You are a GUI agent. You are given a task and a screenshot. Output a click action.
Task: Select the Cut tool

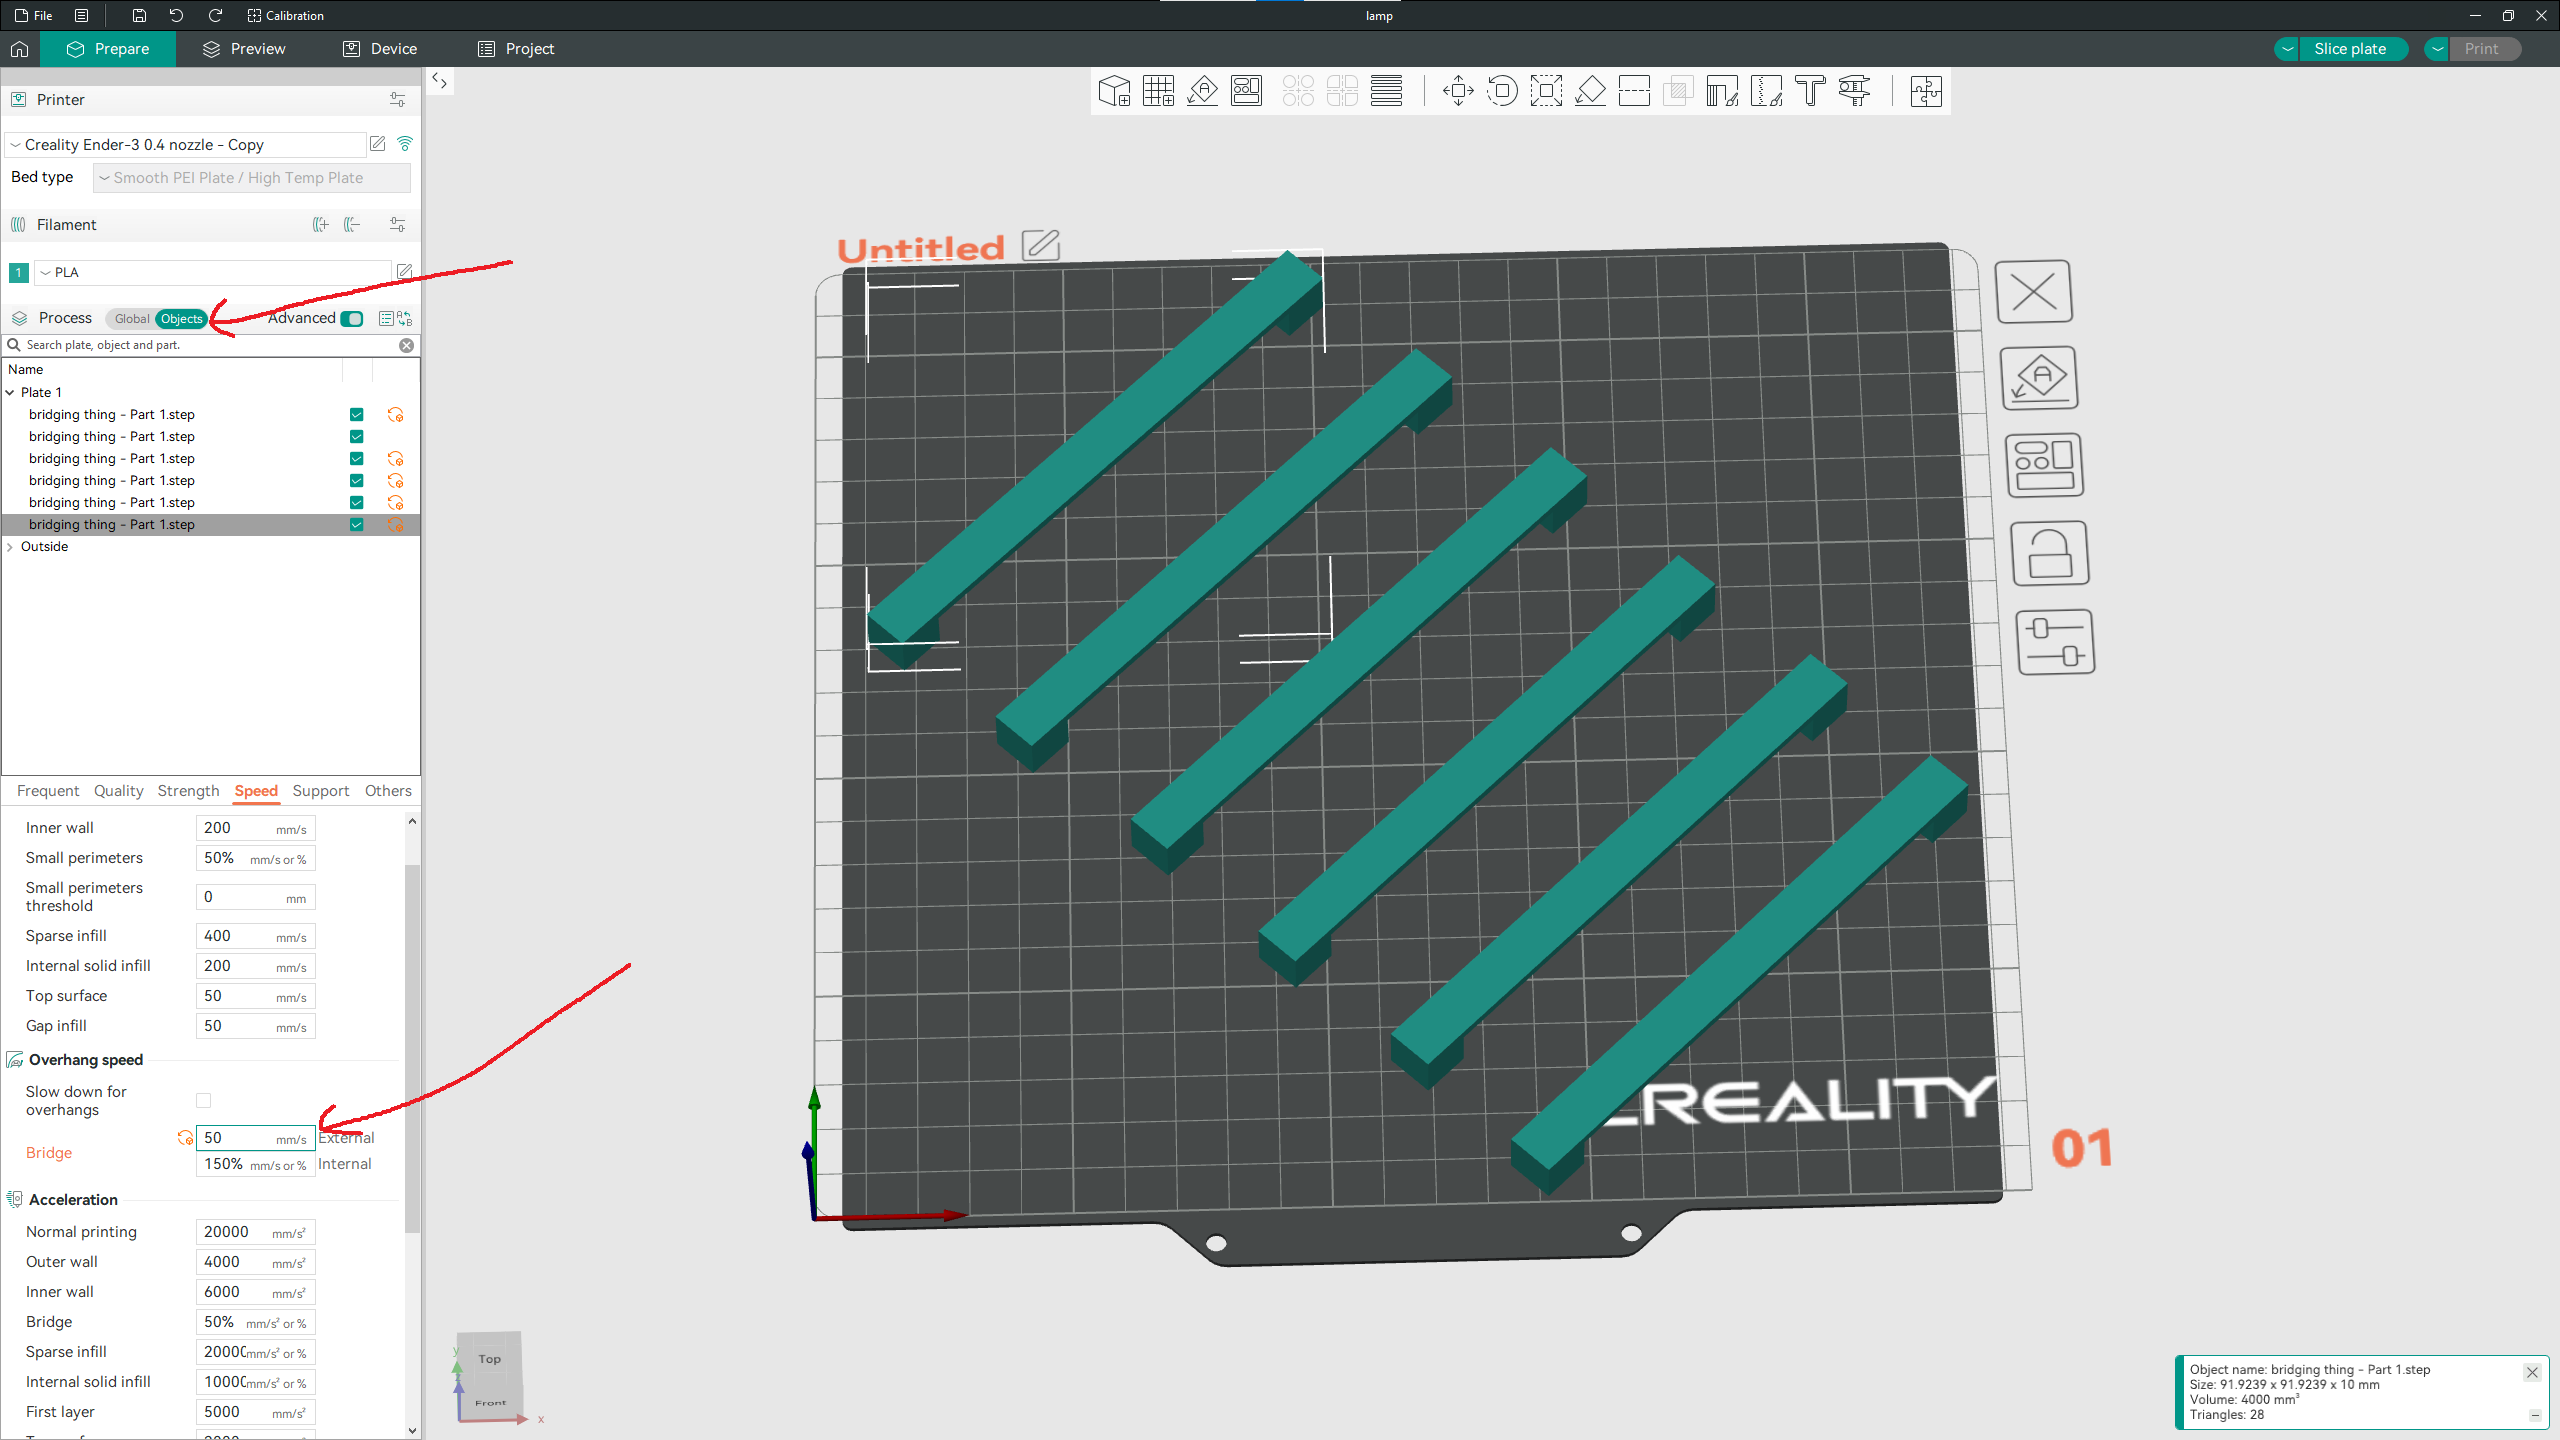[1634, 91]
